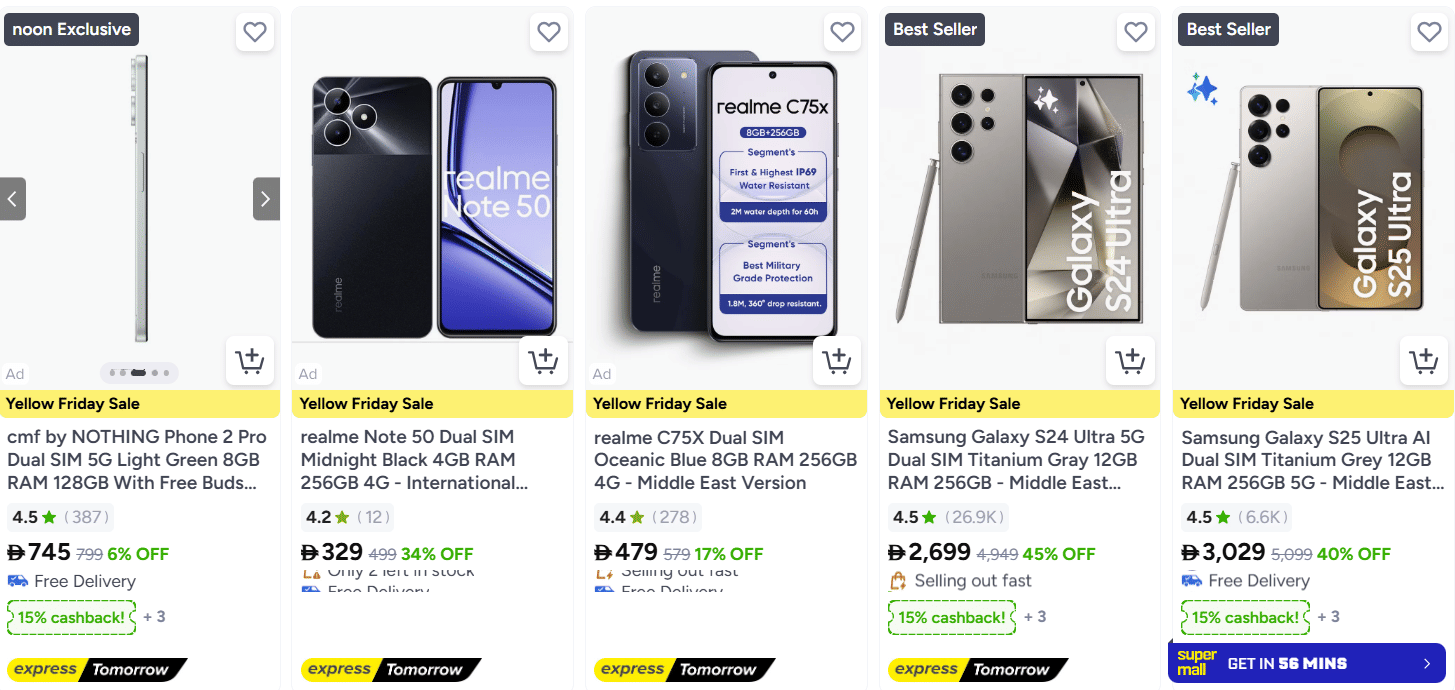Open the realme Note 50 product image
Image resolution: width=1455 pixels, height=690 pixels.
click(x=433, y=207)
